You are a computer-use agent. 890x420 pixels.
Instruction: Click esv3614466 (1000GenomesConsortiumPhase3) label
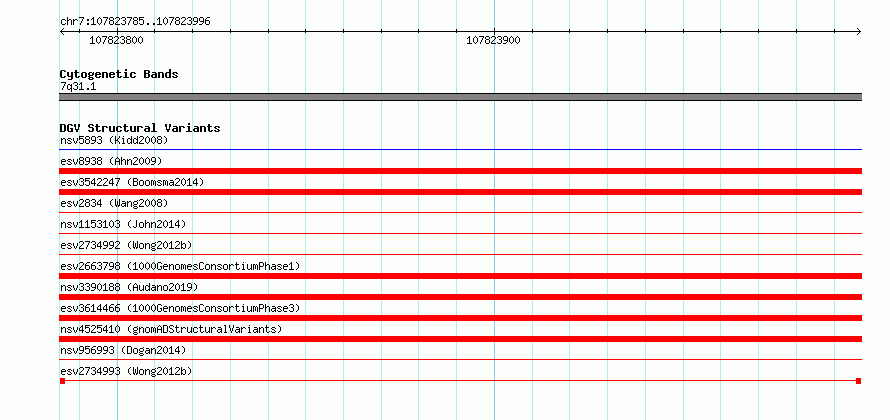(x=180, y=308)
